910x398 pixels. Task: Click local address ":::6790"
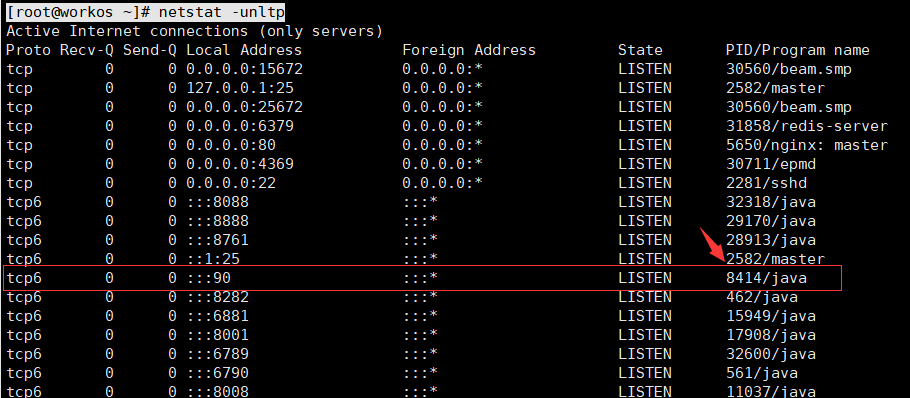pyautogui.click(x=218, y=373)
